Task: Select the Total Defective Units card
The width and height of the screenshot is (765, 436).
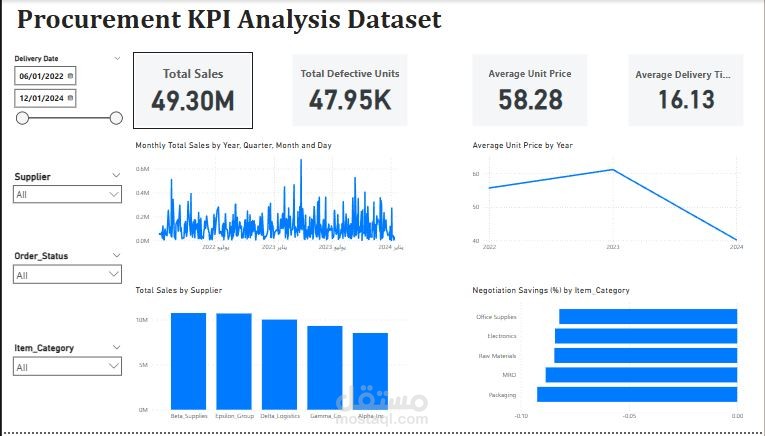Action: point(350,90)
